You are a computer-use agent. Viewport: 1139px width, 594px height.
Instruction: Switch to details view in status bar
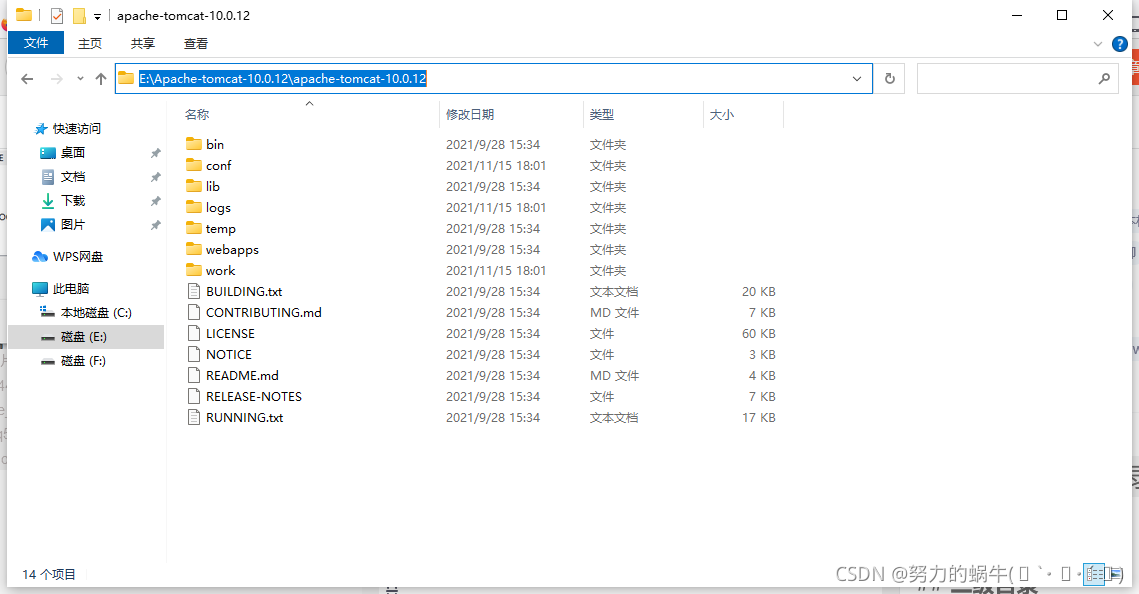pos(1094,574)
